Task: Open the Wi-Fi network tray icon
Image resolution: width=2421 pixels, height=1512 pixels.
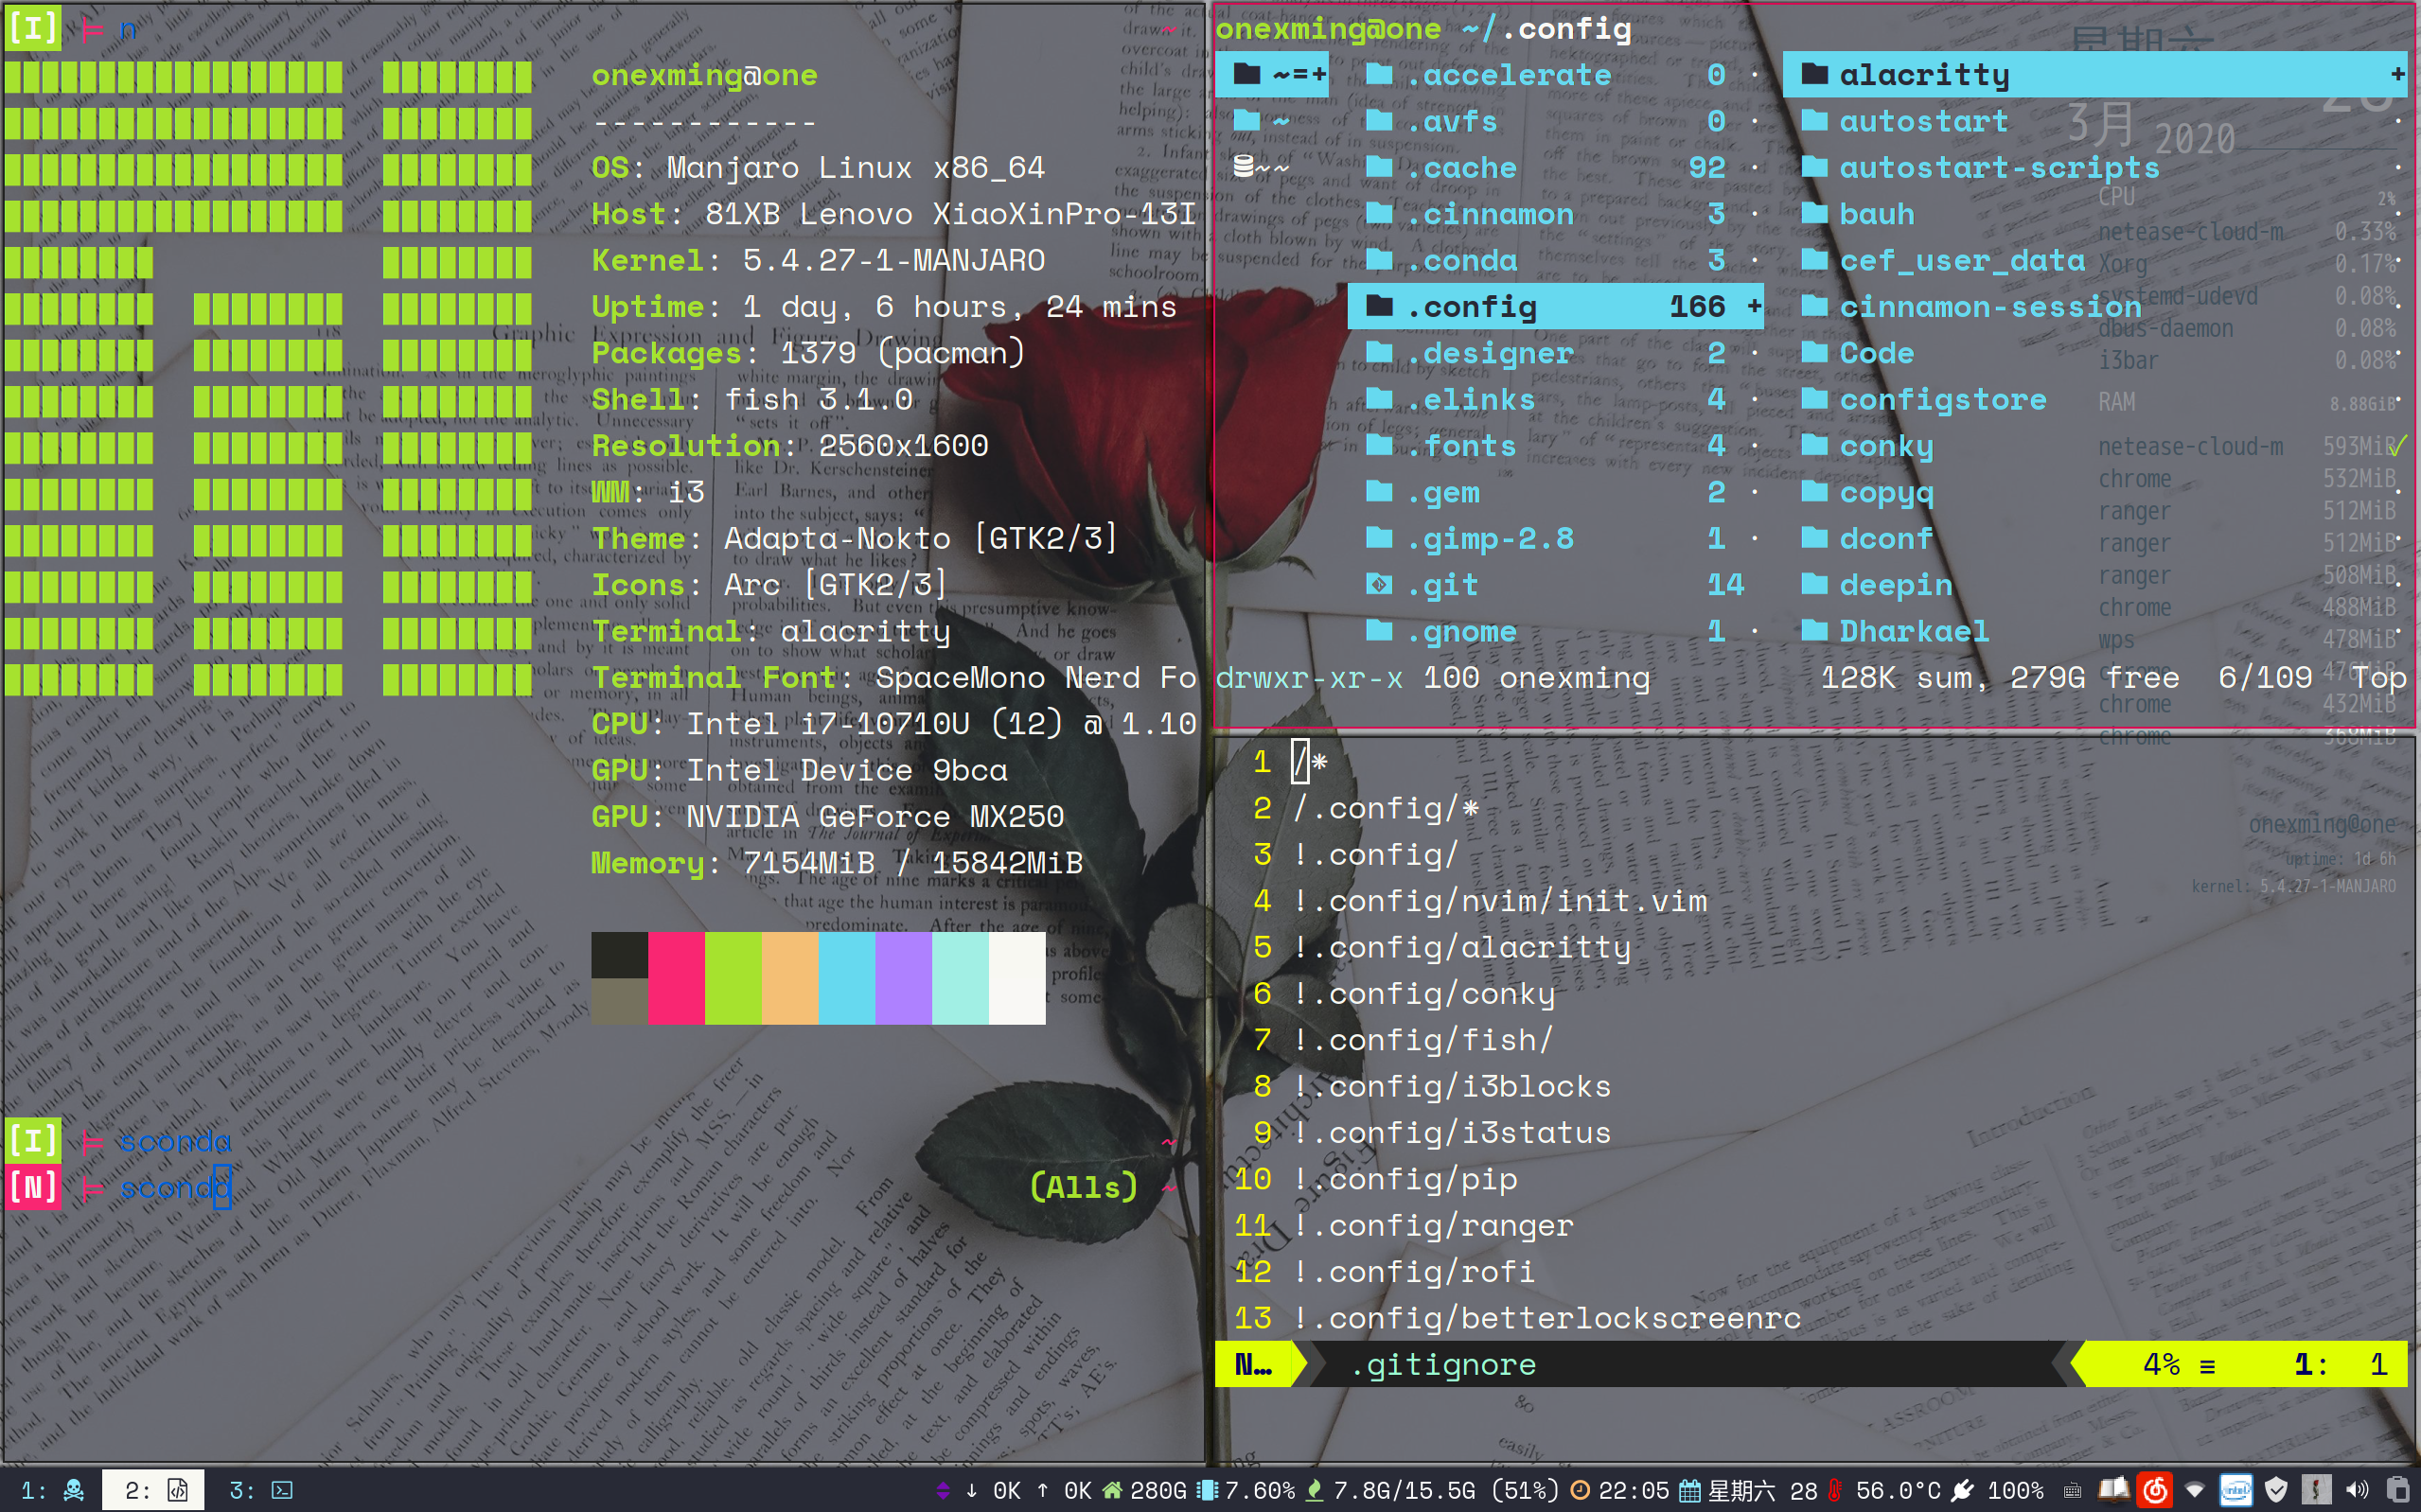Action: coord(2195,1490)
